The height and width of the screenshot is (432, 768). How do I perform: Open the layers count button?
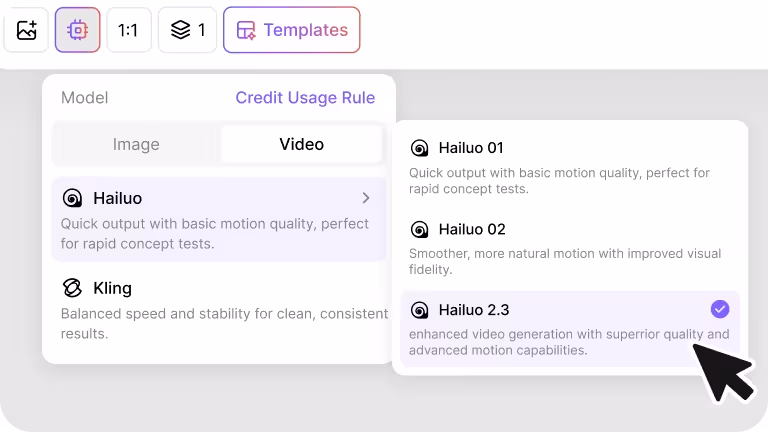coord(187,30)
